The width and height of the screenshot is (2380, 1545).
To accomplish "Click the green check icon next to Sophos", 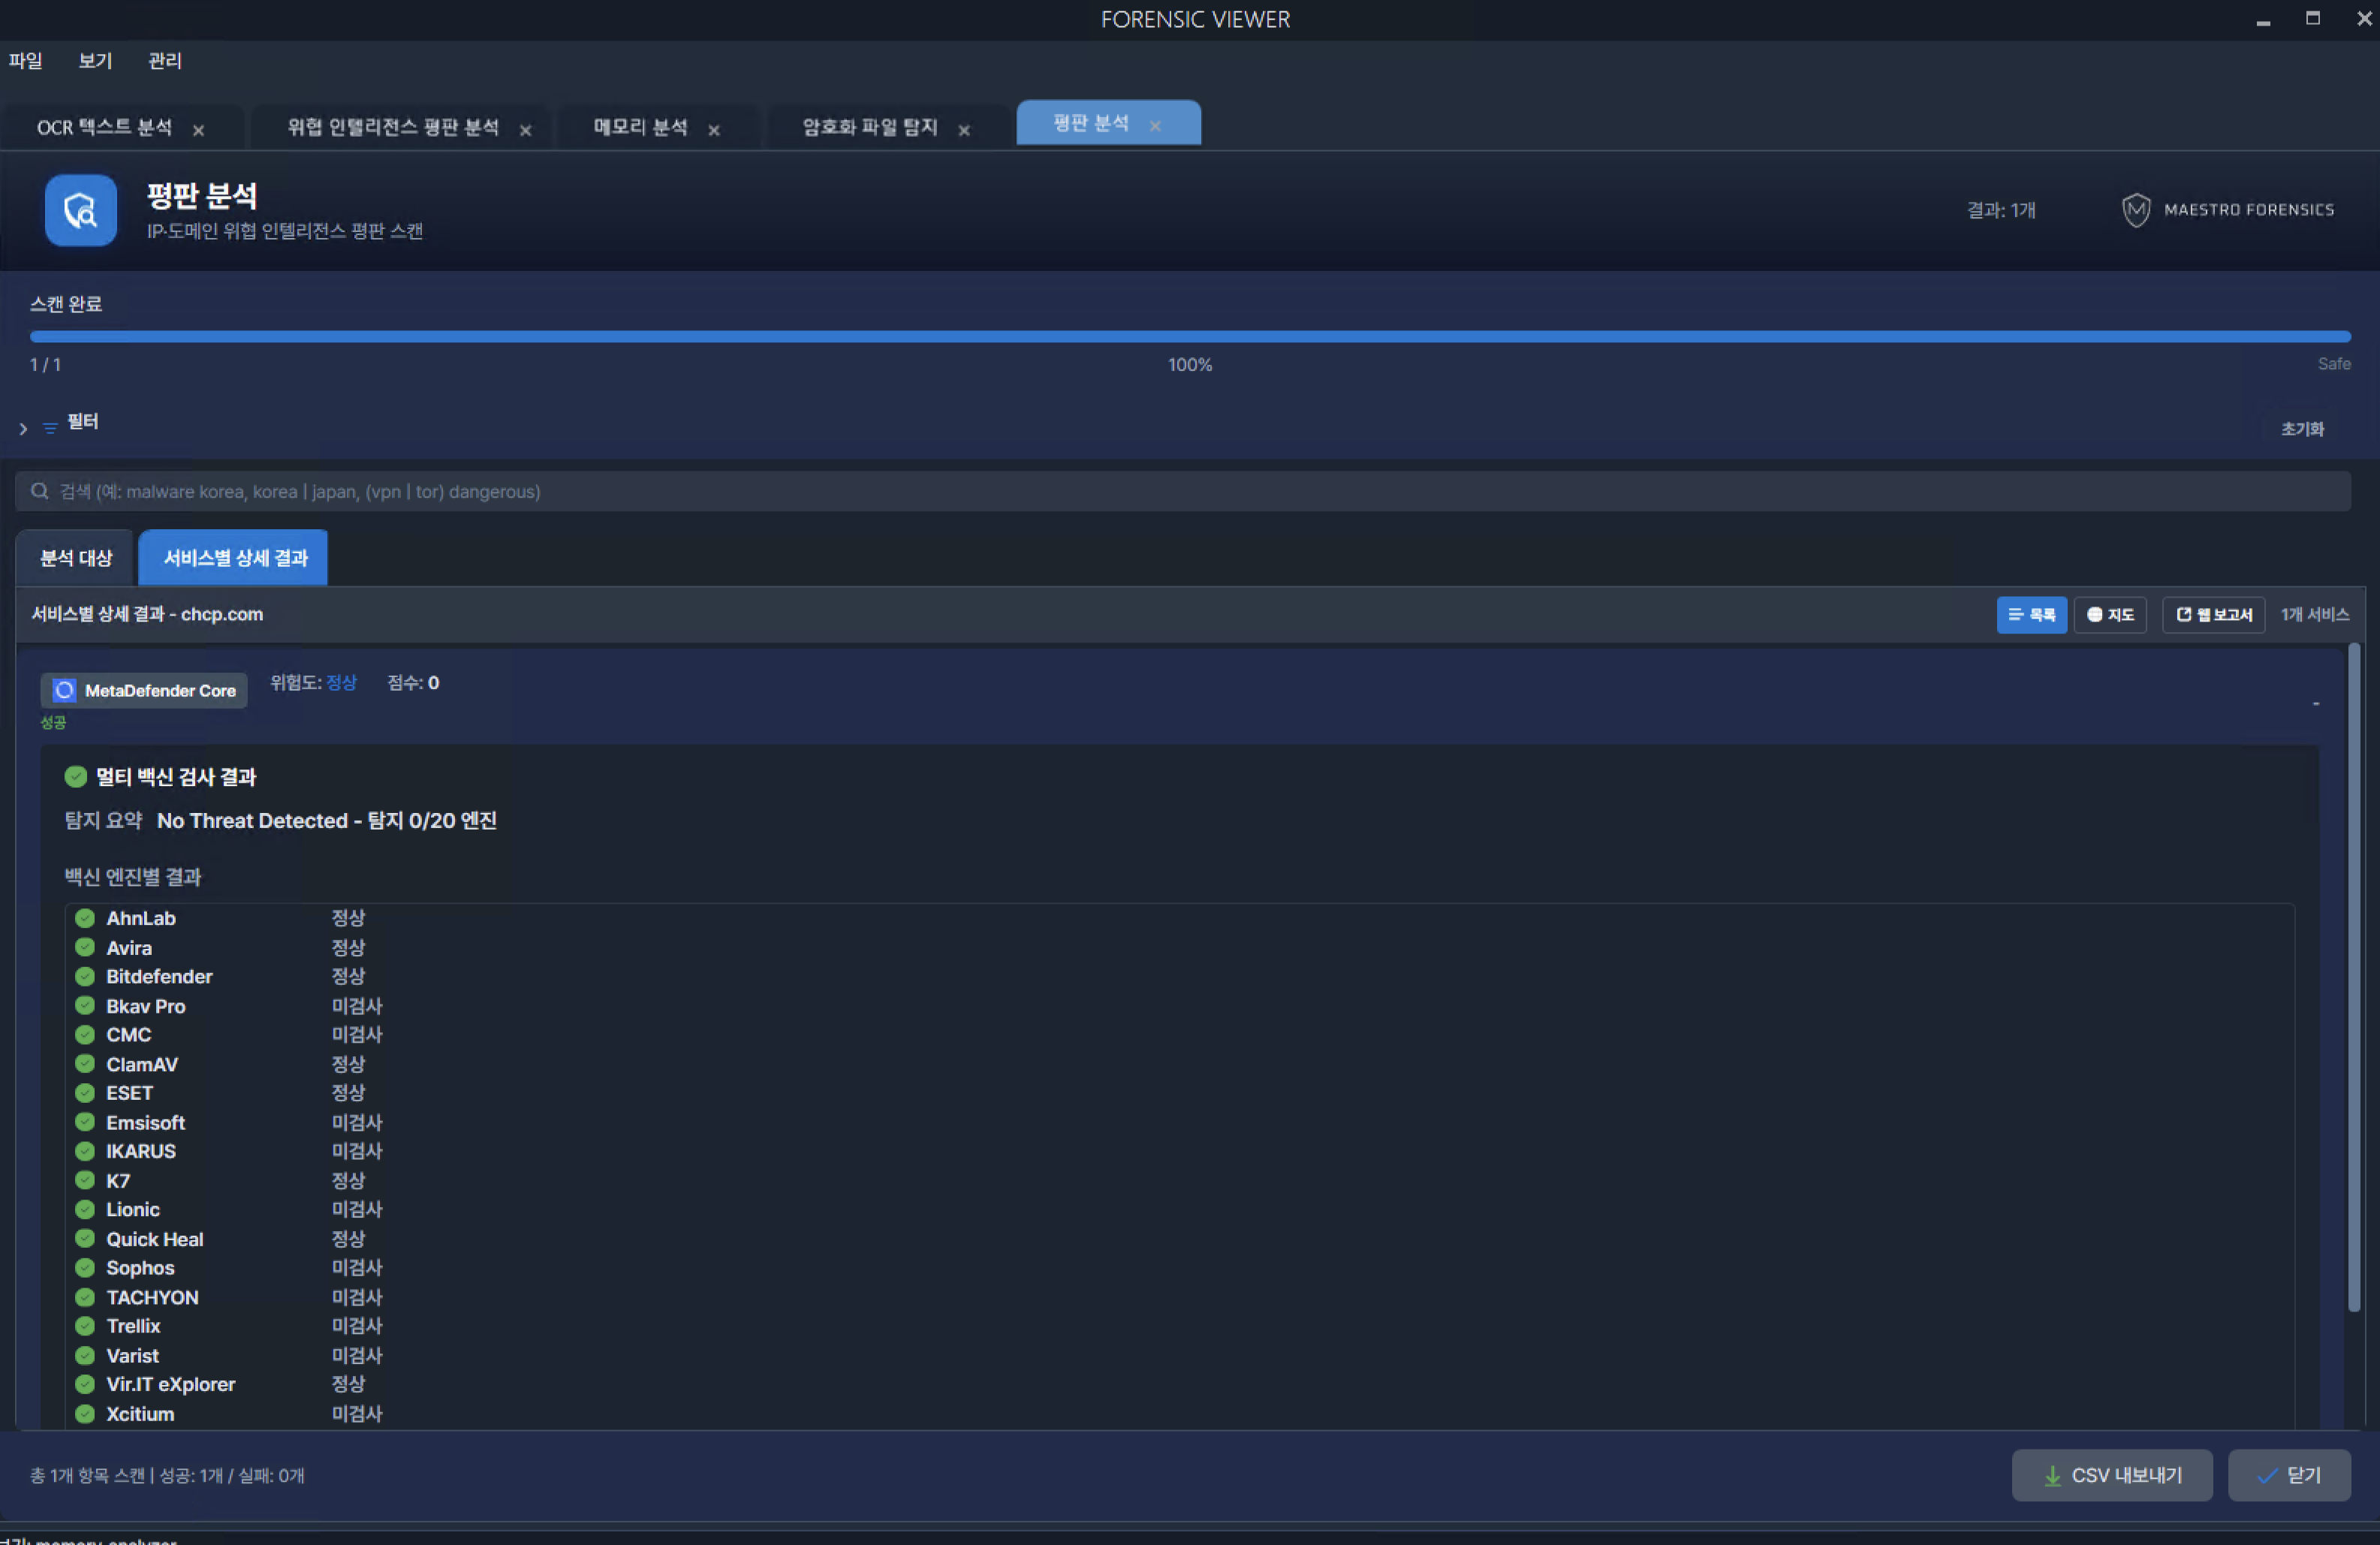I will tap(85, 1268).
